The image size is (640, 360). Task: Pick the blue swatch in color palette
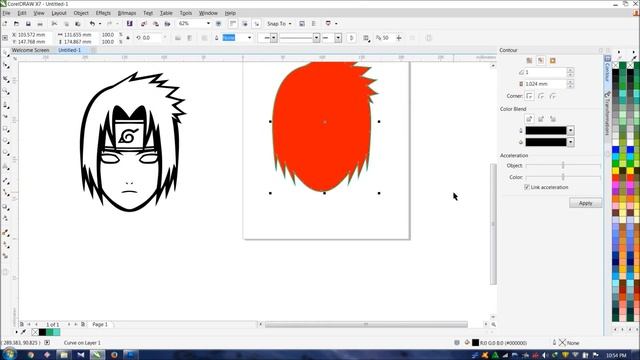click(x=616, y=150)
